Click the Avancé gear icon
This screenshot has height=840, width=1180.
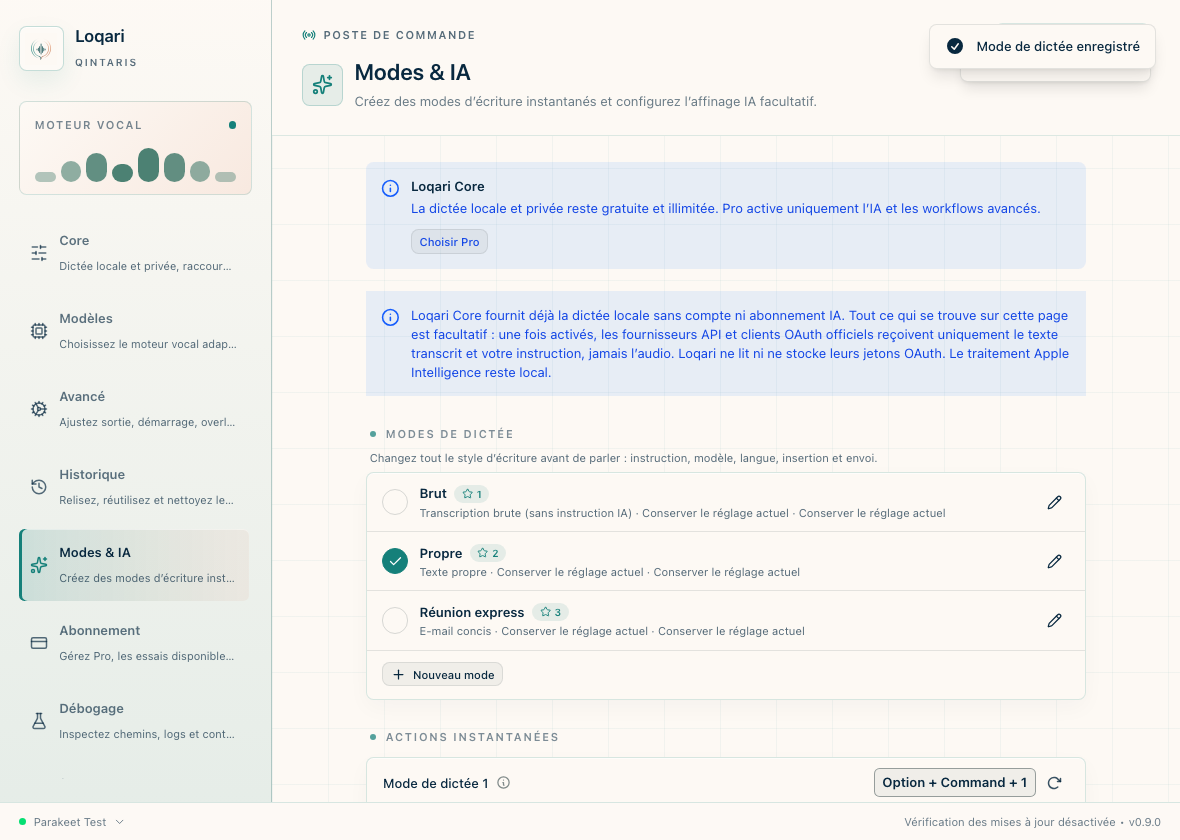39,409
